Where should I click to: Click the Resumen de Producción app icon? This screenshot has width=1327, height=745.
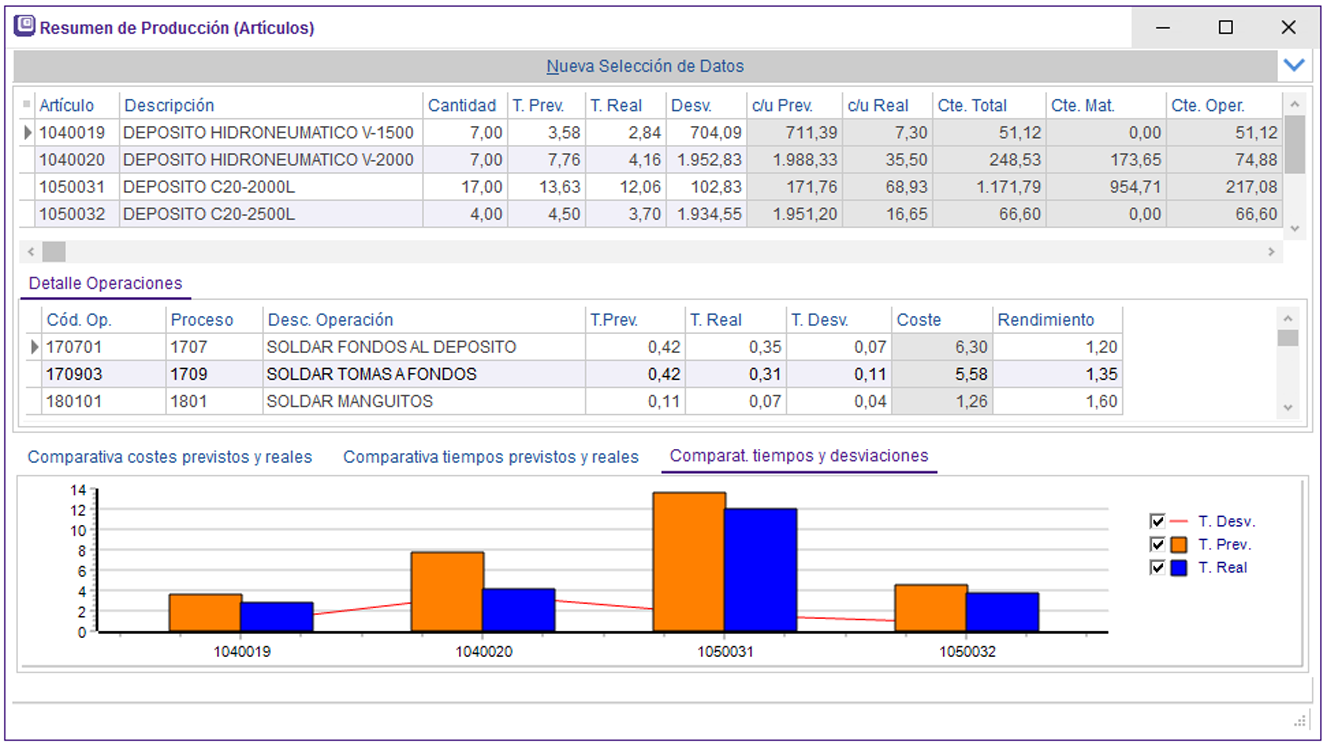click(x=24, y=27)
